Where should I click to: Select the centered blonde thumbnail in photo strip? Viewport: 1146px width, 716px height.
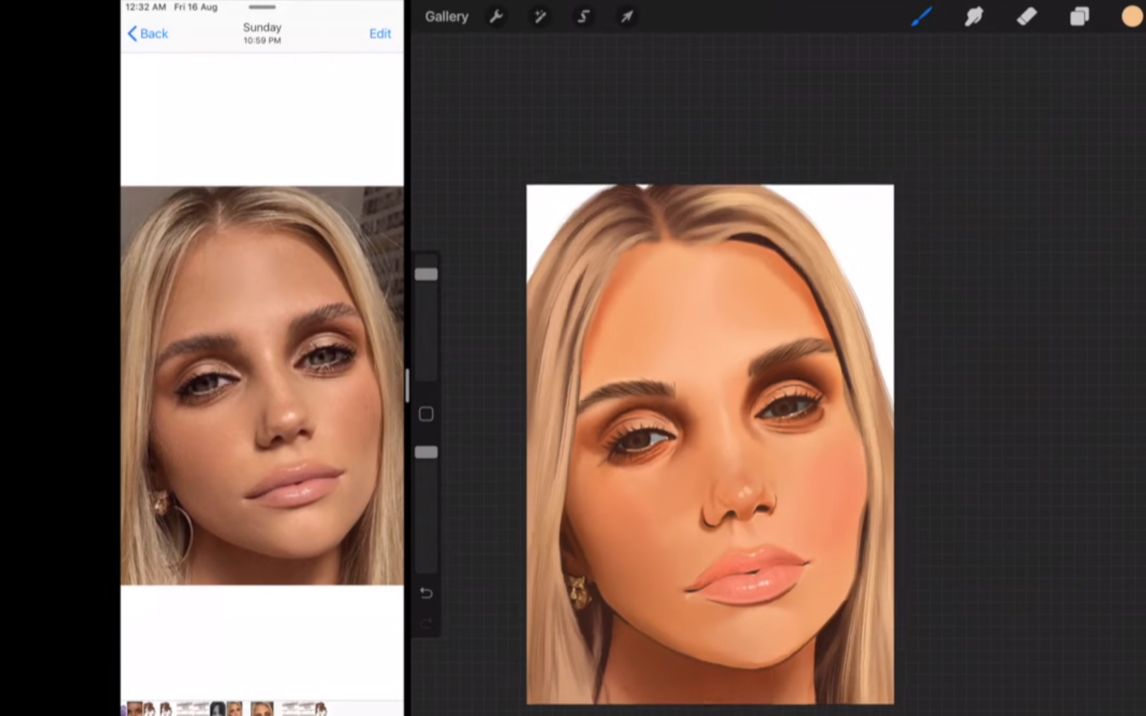point(262,709)
